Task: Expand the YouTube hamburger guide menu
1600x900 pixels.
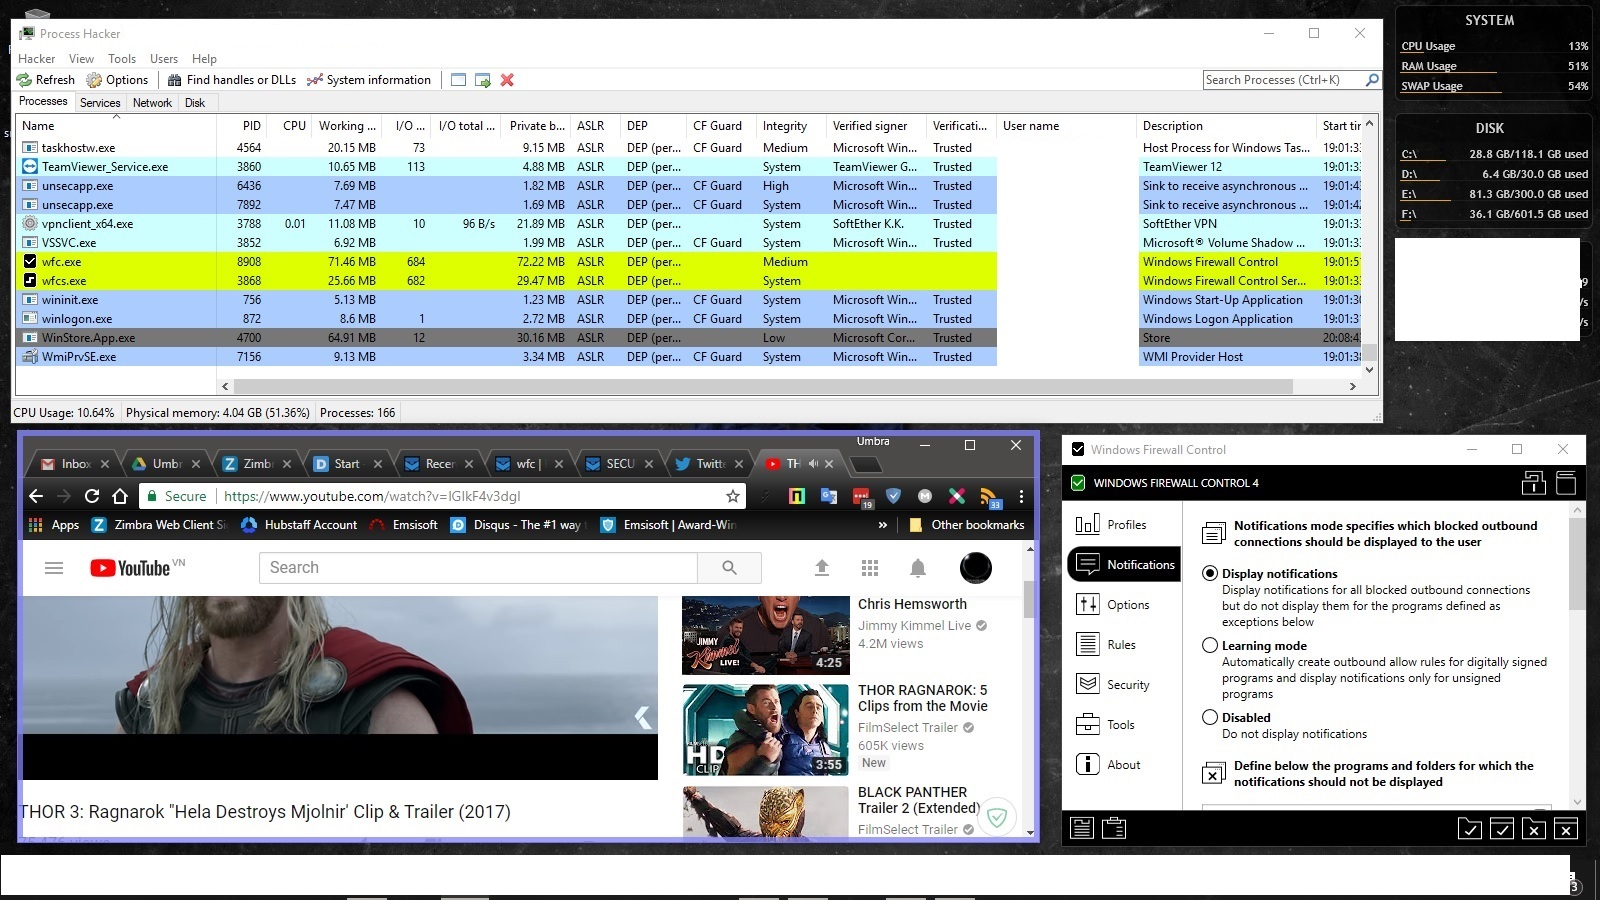Action: click(x=54, y=568)
